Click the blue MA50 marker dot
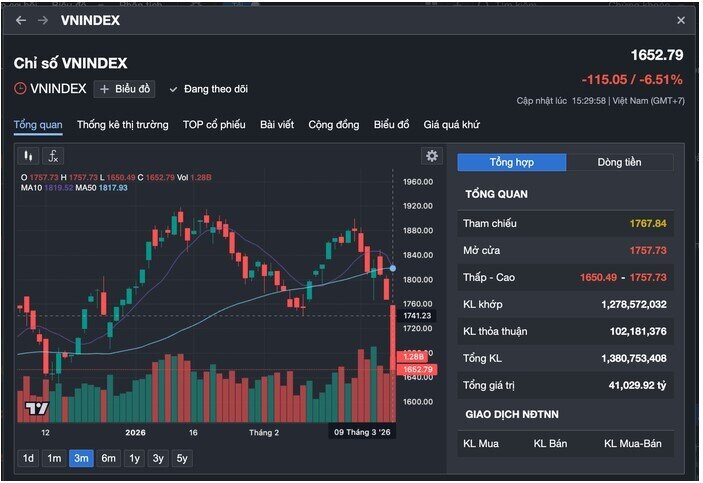 [393, 268]
